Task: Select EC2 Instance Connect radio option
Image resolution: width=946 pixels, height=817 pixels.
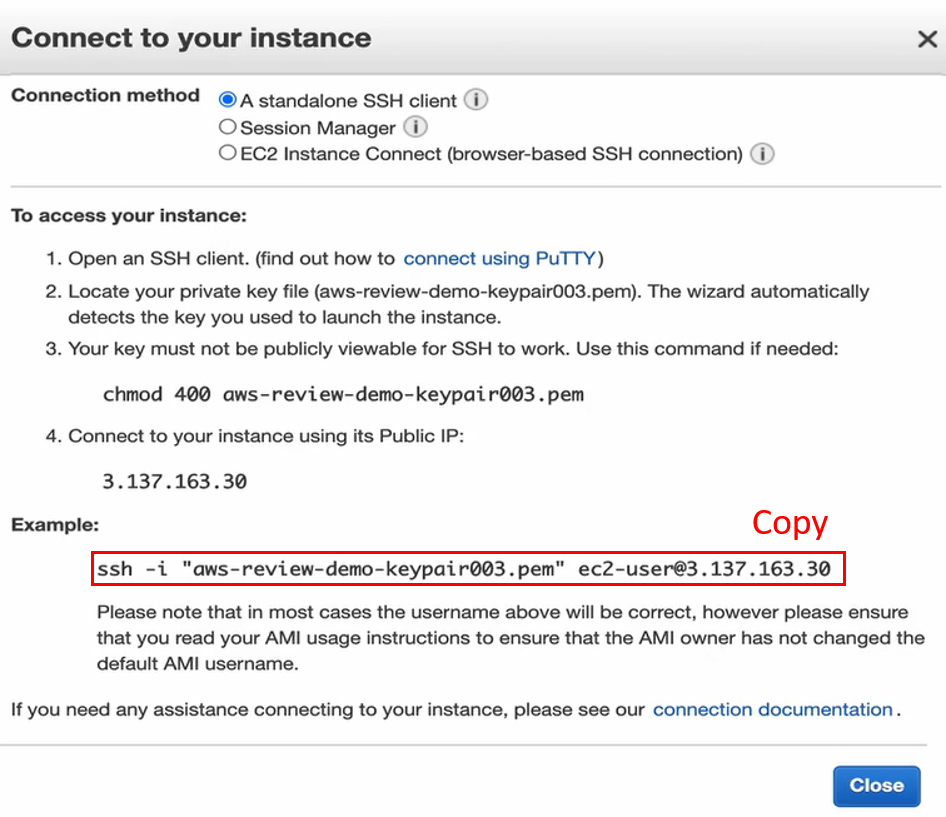Action: (x=228, y=154)
